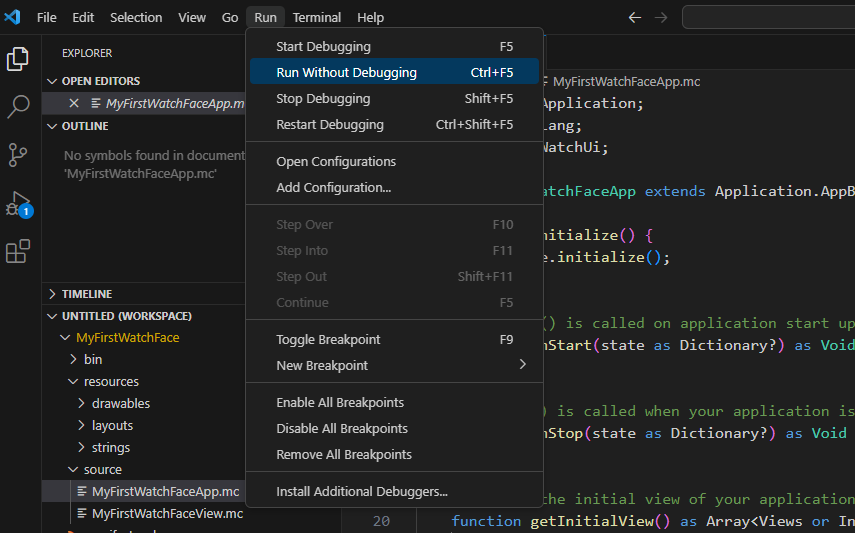855x533 pixels.
Task: Expand the bin folder
Action: tap(93, 359)
